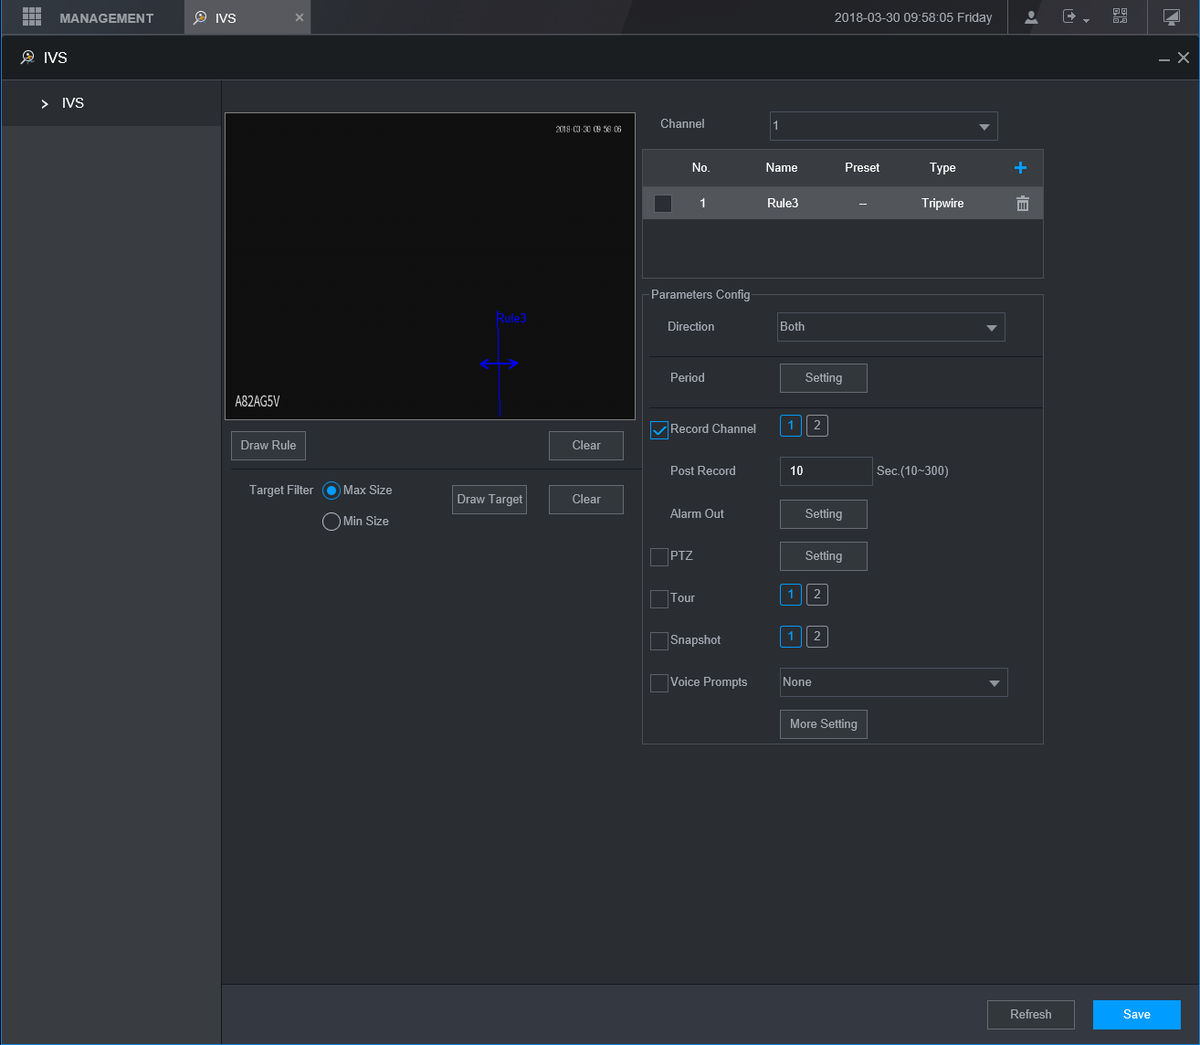
Task: Click the Management grid icon
Action: point(32,17)
